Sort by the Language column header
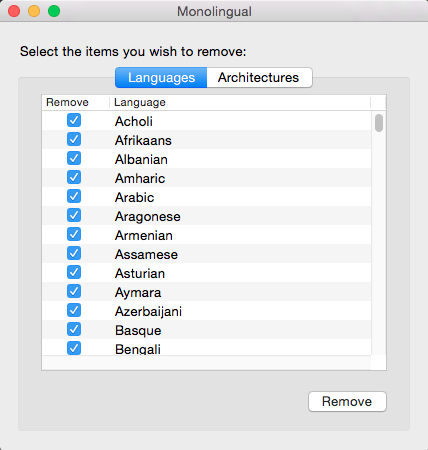Screen dimensions: 428x450 (240, 102)
